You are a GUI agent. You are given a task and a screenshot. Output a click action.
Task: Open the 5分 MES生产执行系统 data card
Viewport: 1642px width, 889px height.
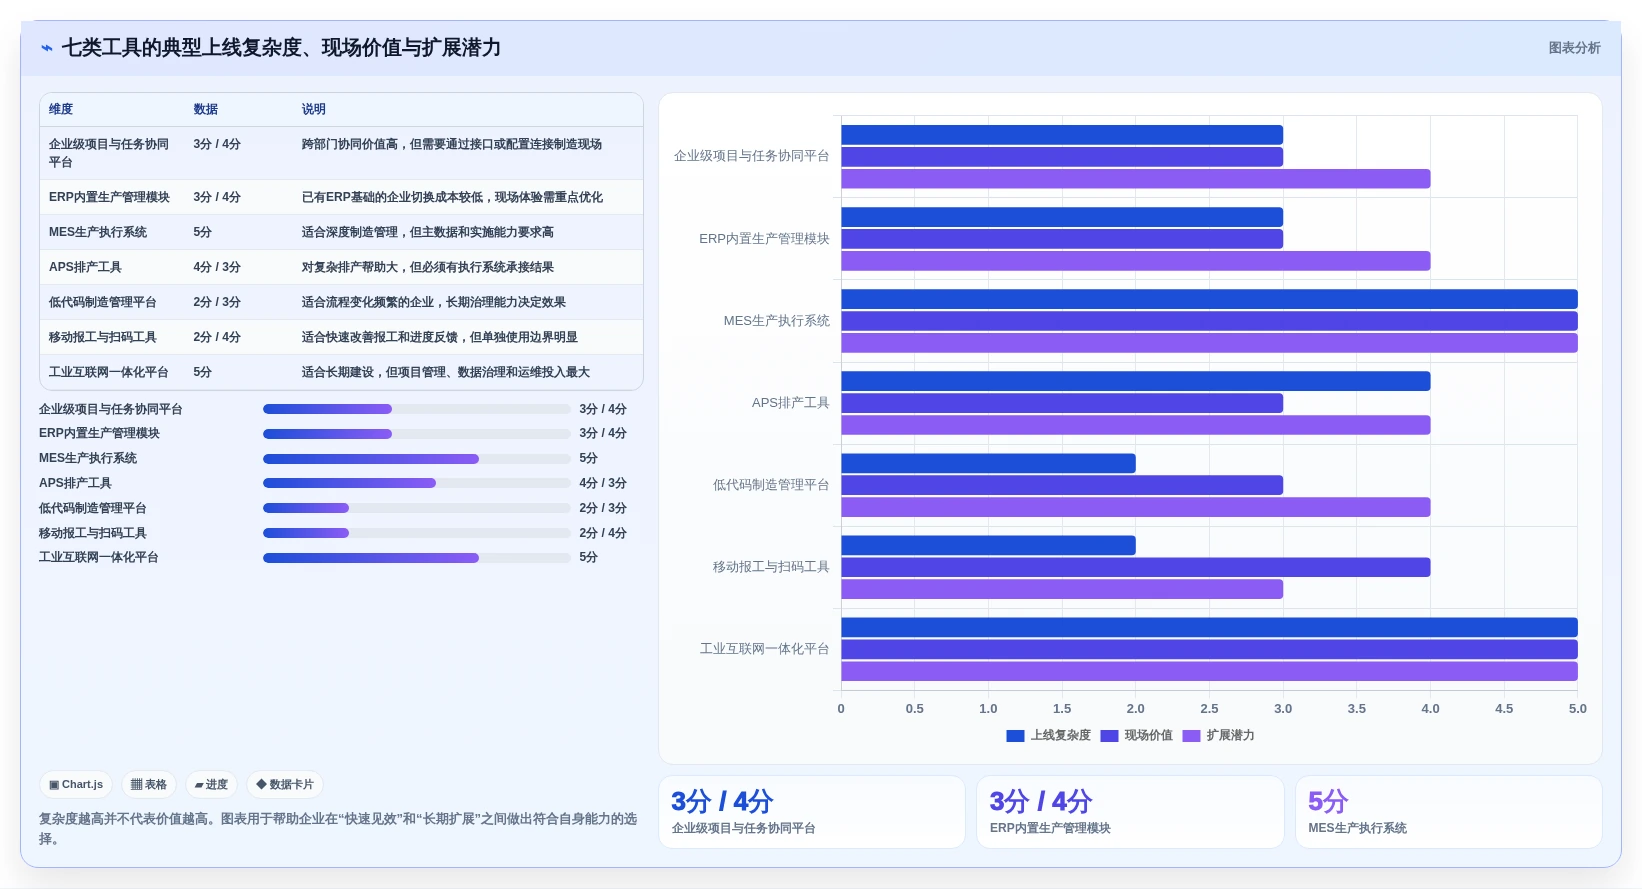1449,812
